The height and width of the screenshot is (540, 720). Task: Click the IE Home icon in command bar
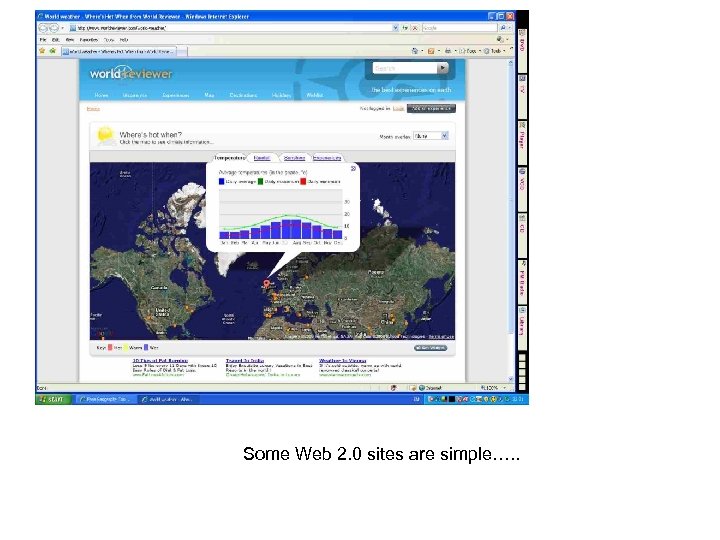point(415,51)
